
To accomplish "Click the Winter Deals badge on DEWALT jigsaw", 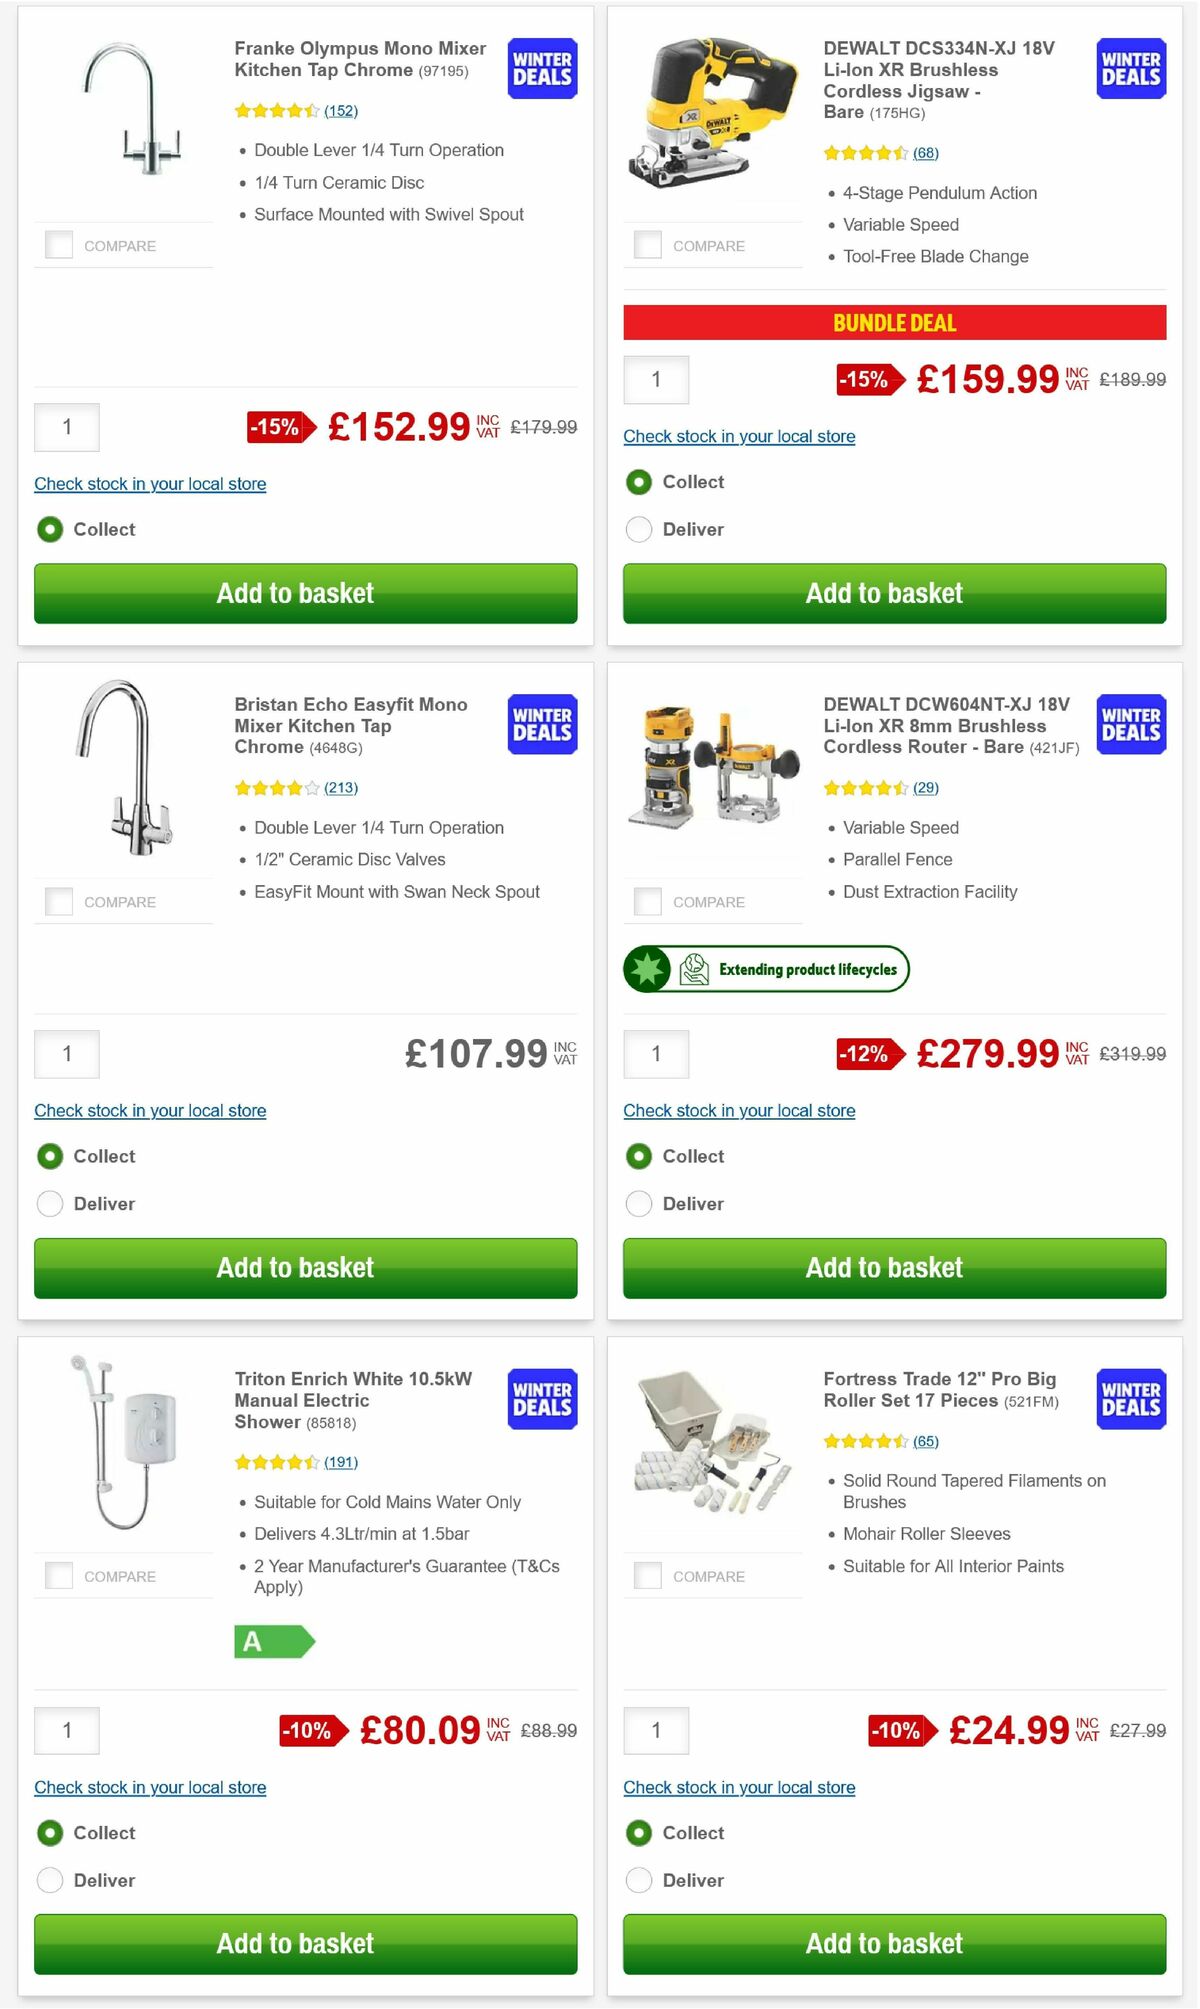I will (1130, 68).
